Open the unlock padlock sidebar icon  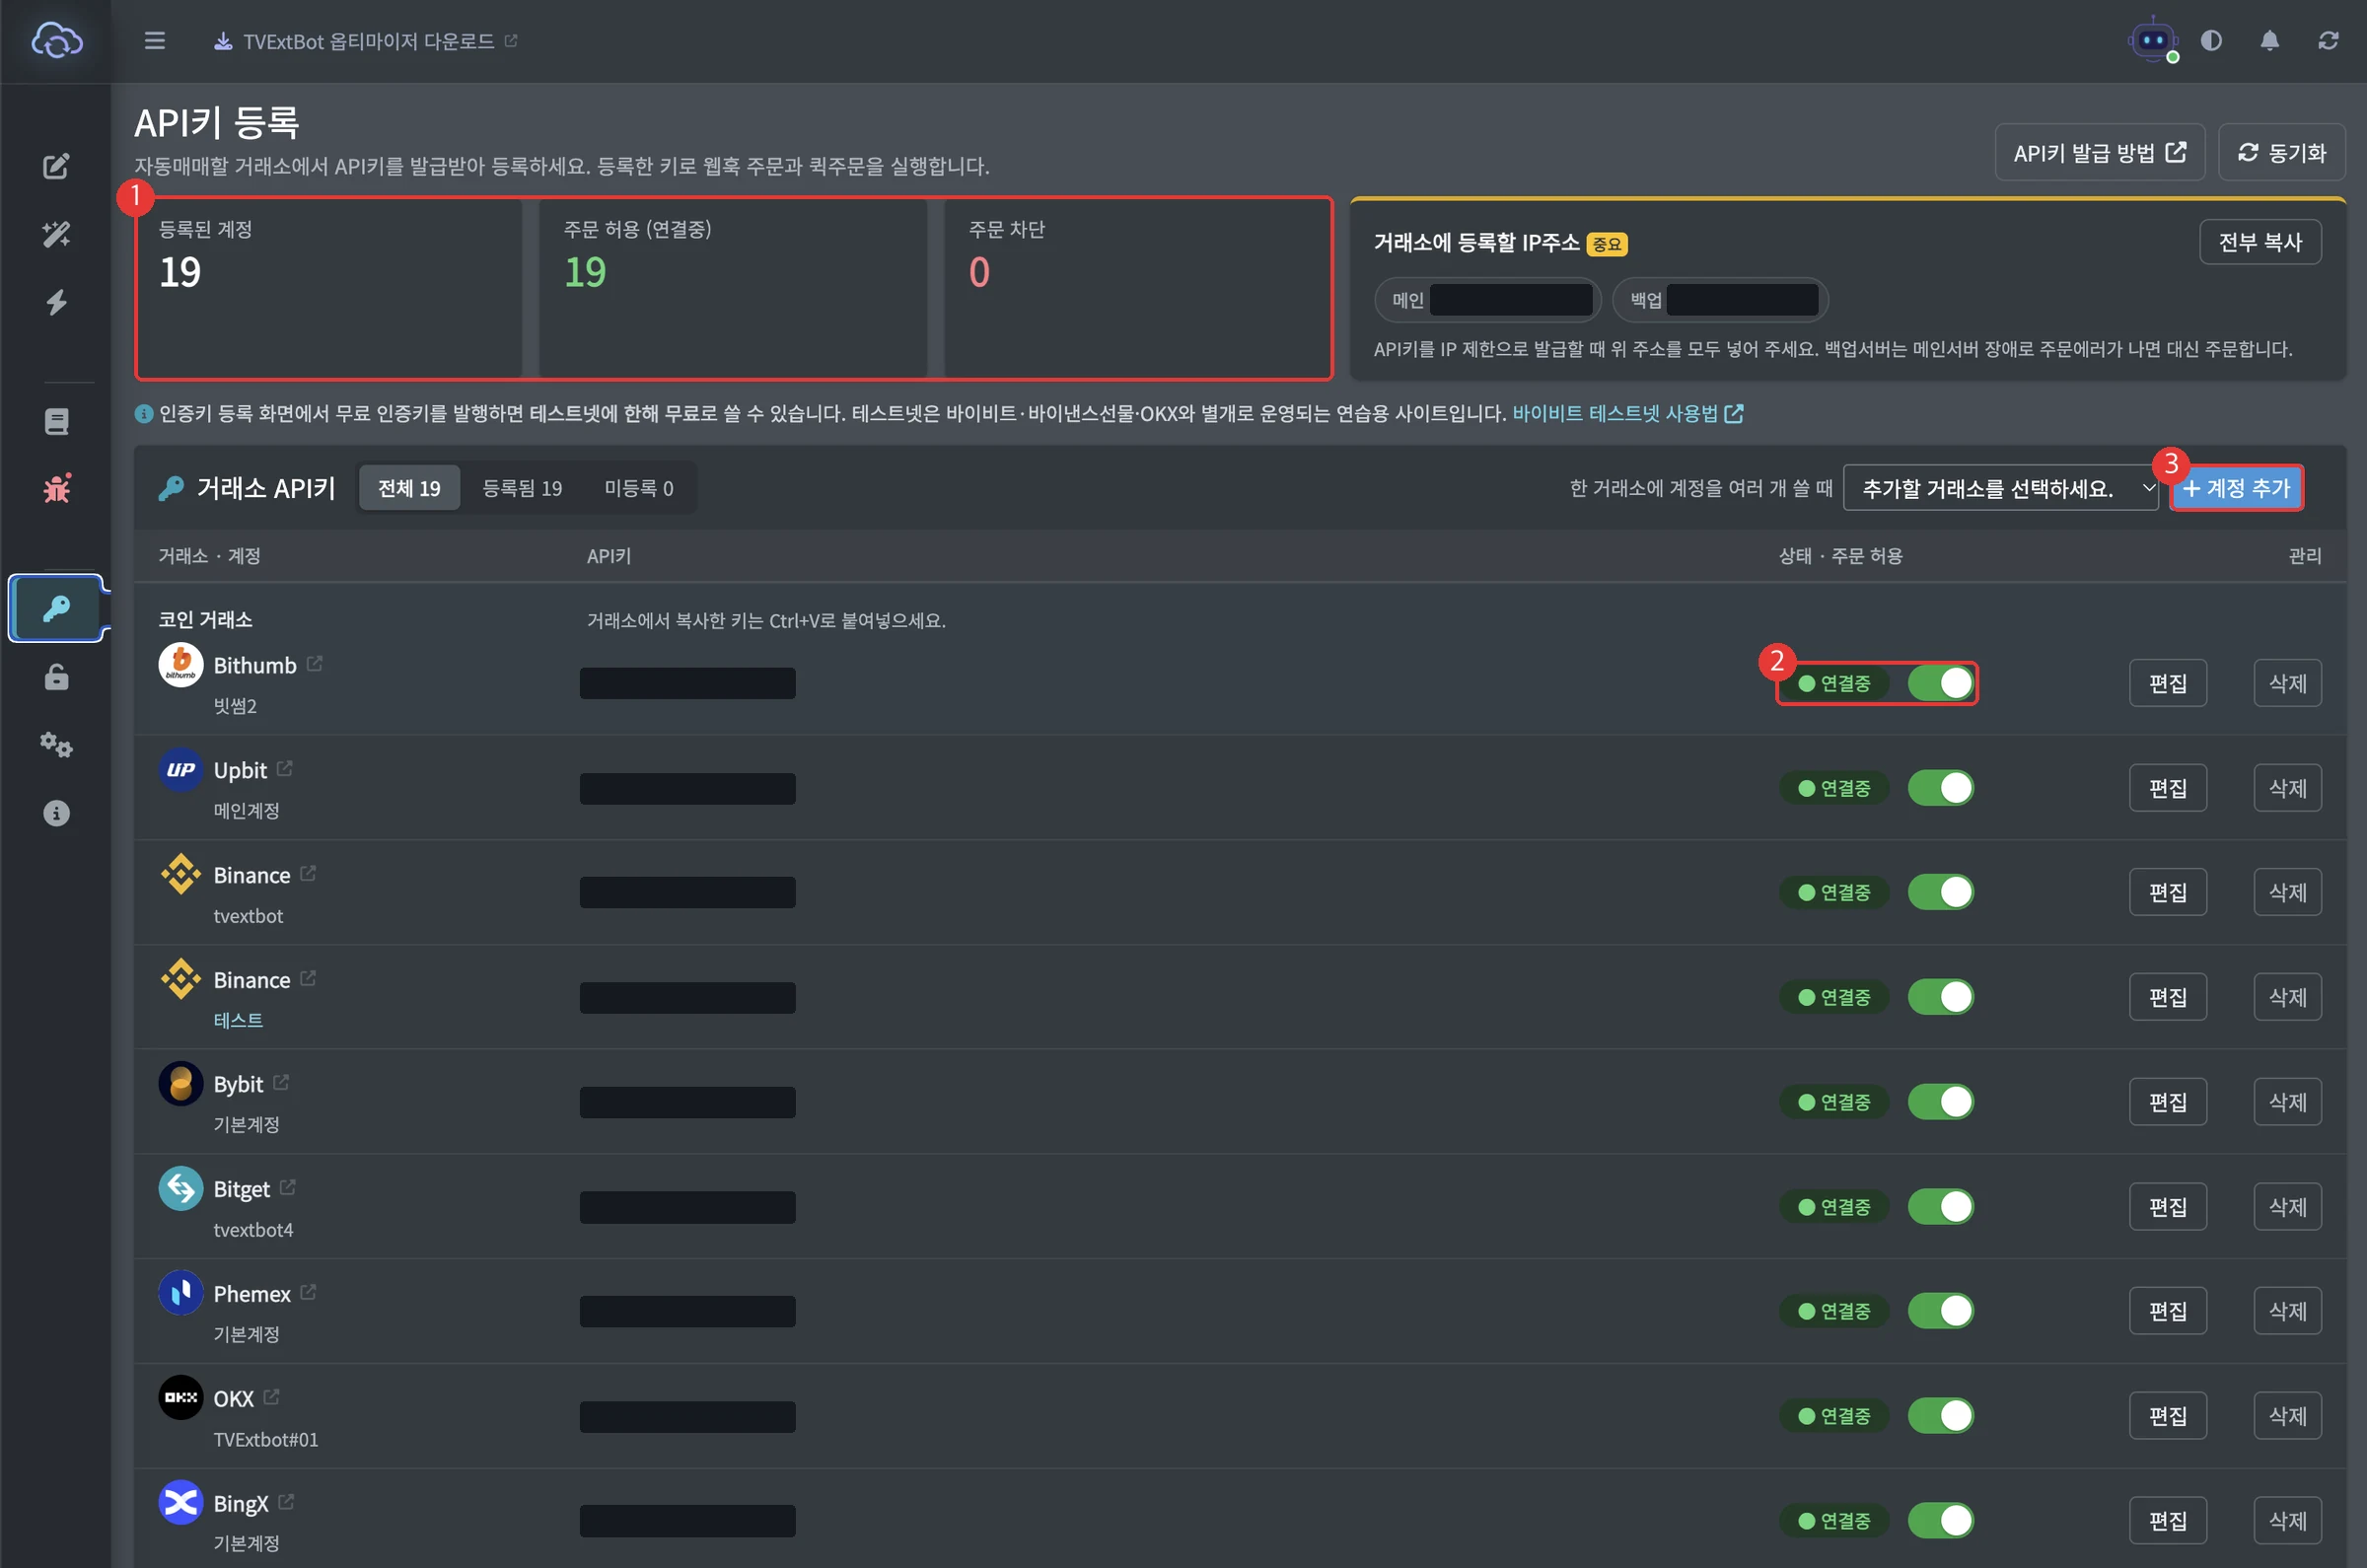(x=56, y=677)
